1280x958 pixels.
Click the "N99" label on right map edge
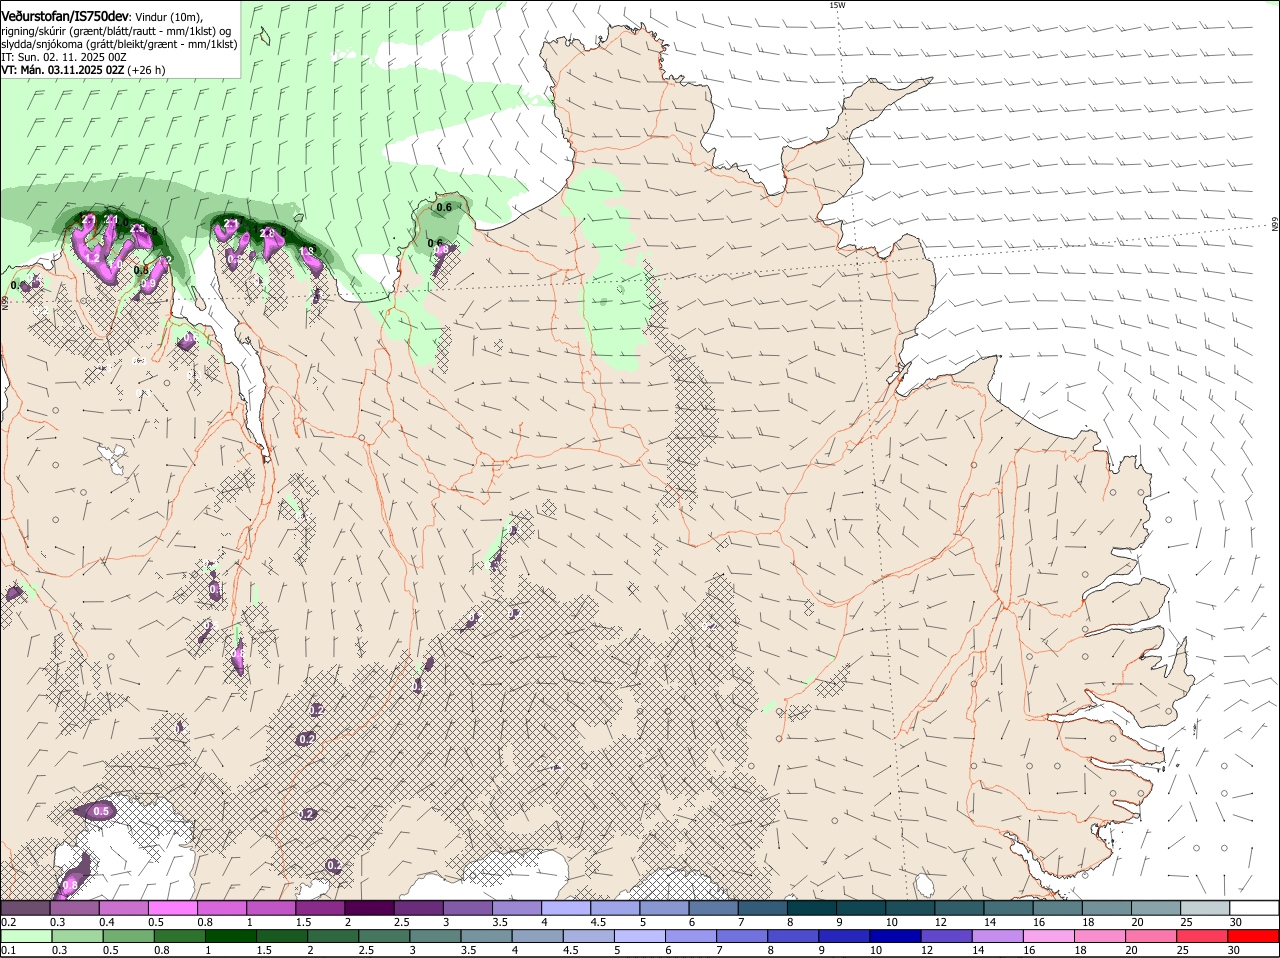coord(1275,225)
